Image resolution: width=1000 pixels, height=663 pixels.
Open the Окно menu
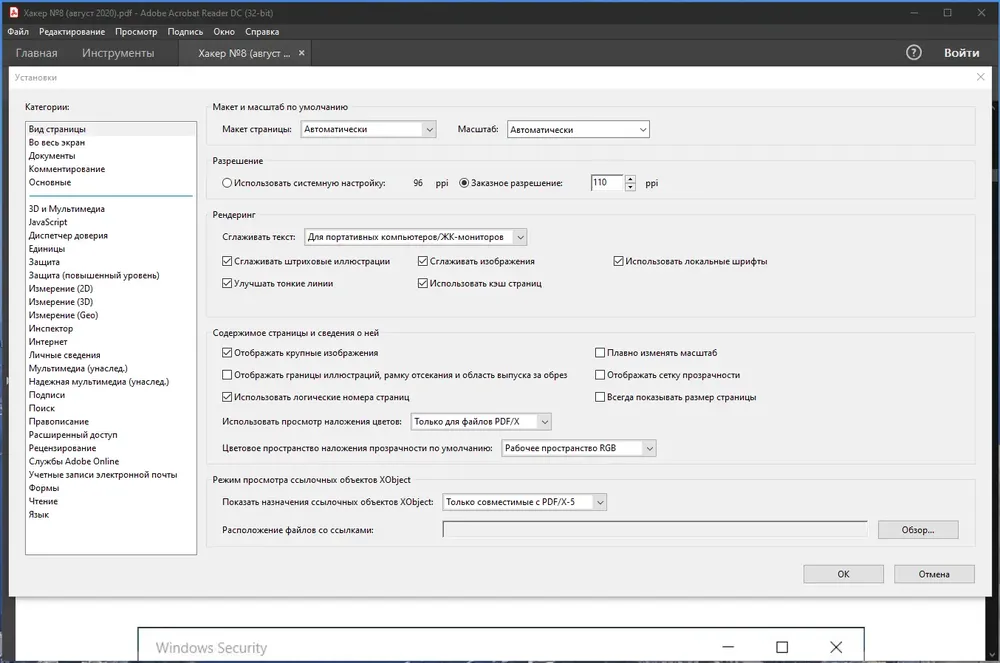(x=224, y=31)
